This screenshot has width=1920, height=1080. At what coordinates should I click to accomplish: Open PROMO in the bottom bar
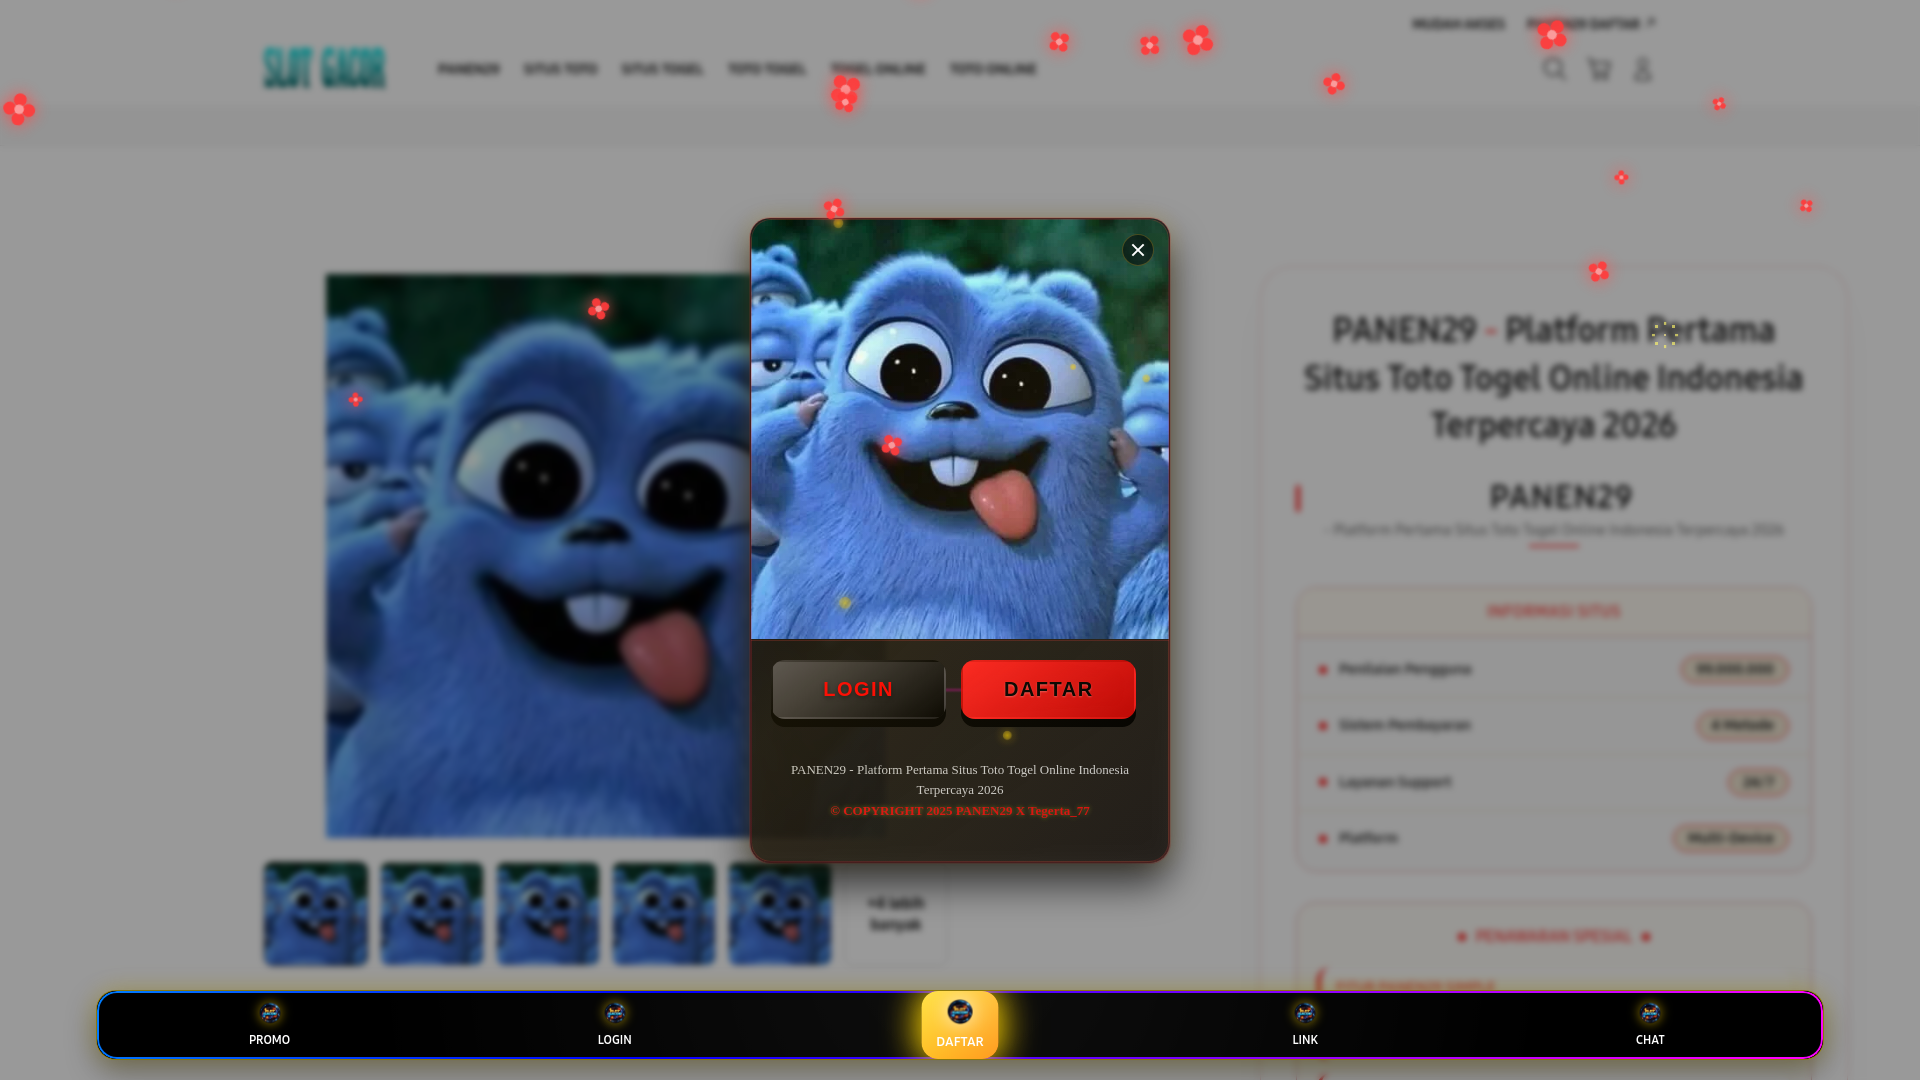click(x=269, y=1025)
